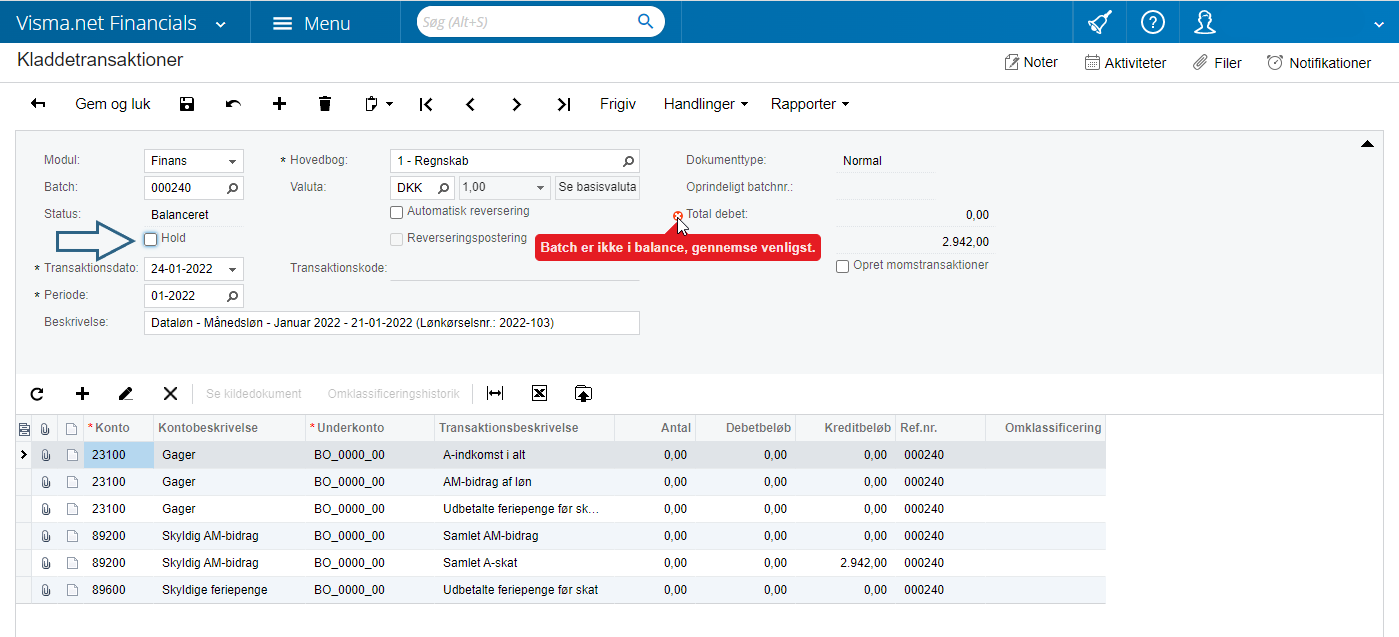1399x637 pixels.
Task: Go to first record icon
Action: pos(426,104)
